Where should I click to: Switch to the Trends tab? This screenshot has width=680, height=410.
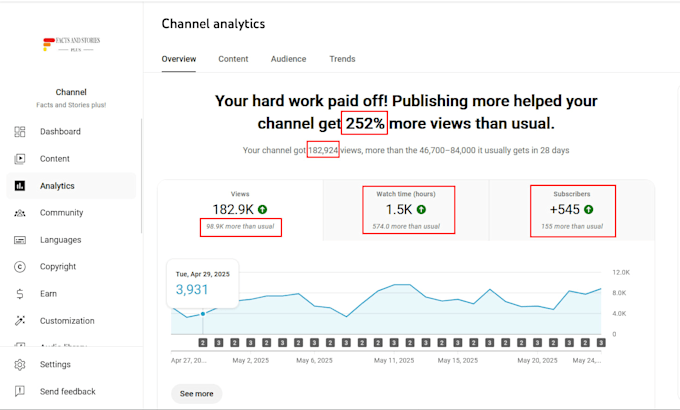342,59
